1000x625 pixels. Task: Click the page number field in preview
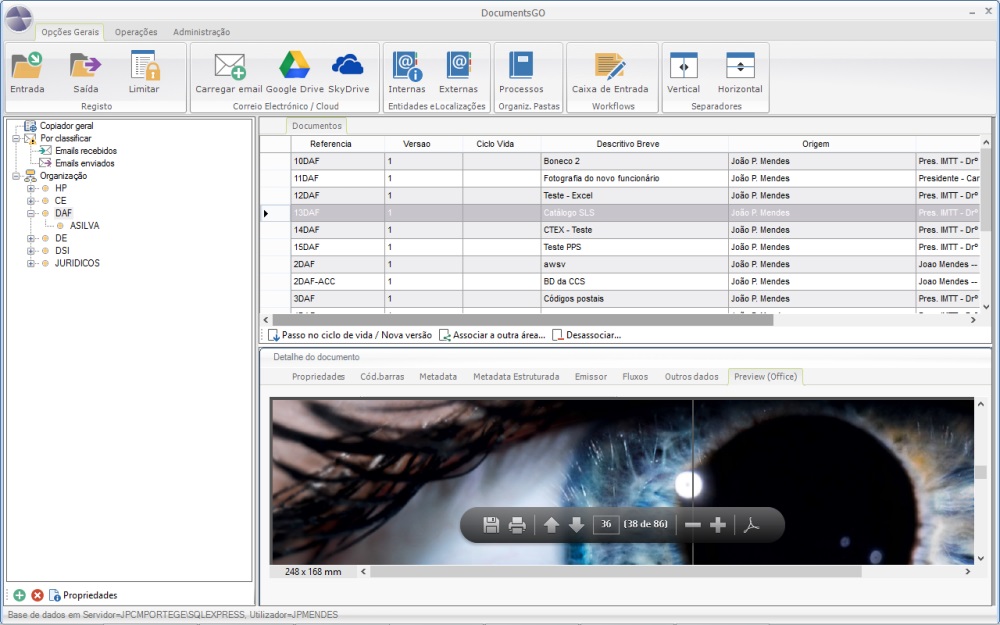[x=605, y=525]
